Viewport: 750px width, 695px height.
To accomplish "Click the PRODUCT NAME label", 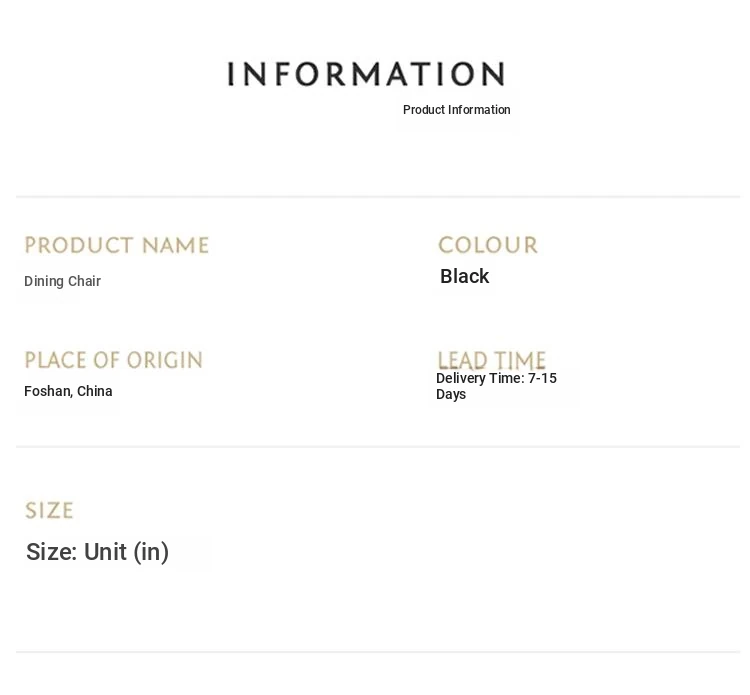I will point(117,245).
